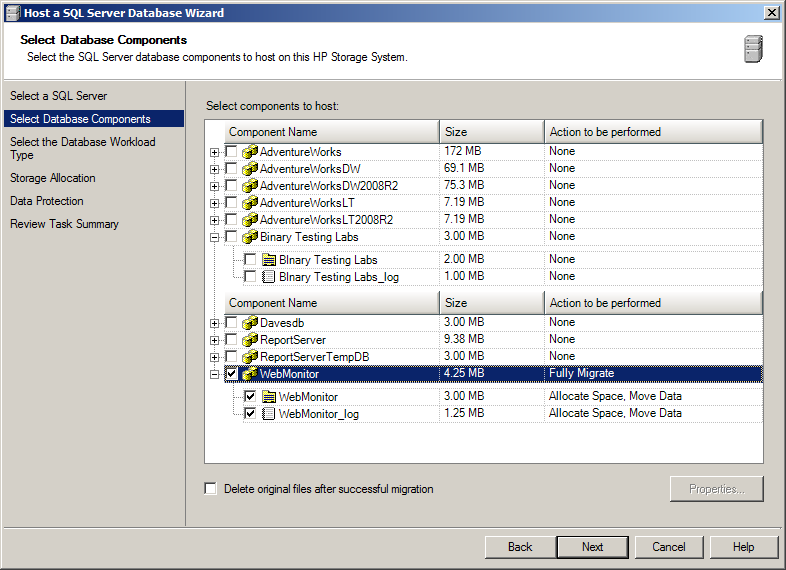This screenshot has height=570, width=786.
Task: Click the server icon in wizard header
Action: coord(753,49)
